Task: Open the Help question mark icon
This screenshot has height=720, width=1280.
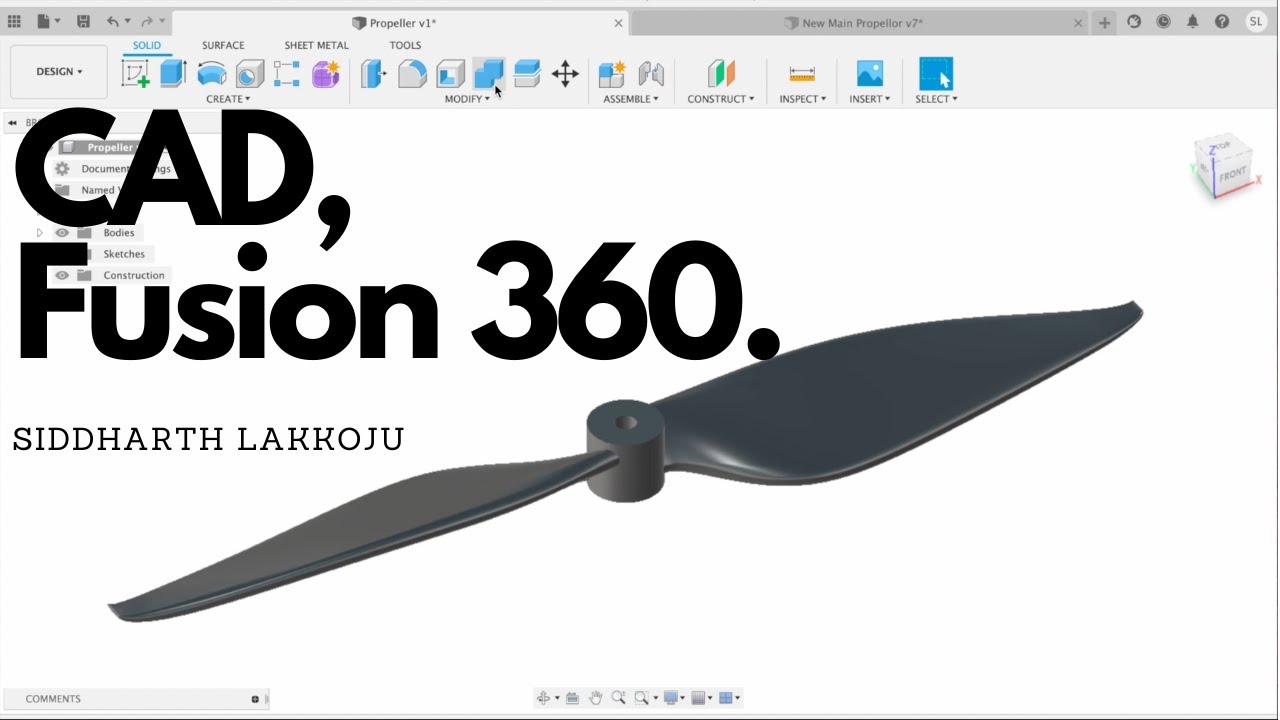Action: 1222,21
